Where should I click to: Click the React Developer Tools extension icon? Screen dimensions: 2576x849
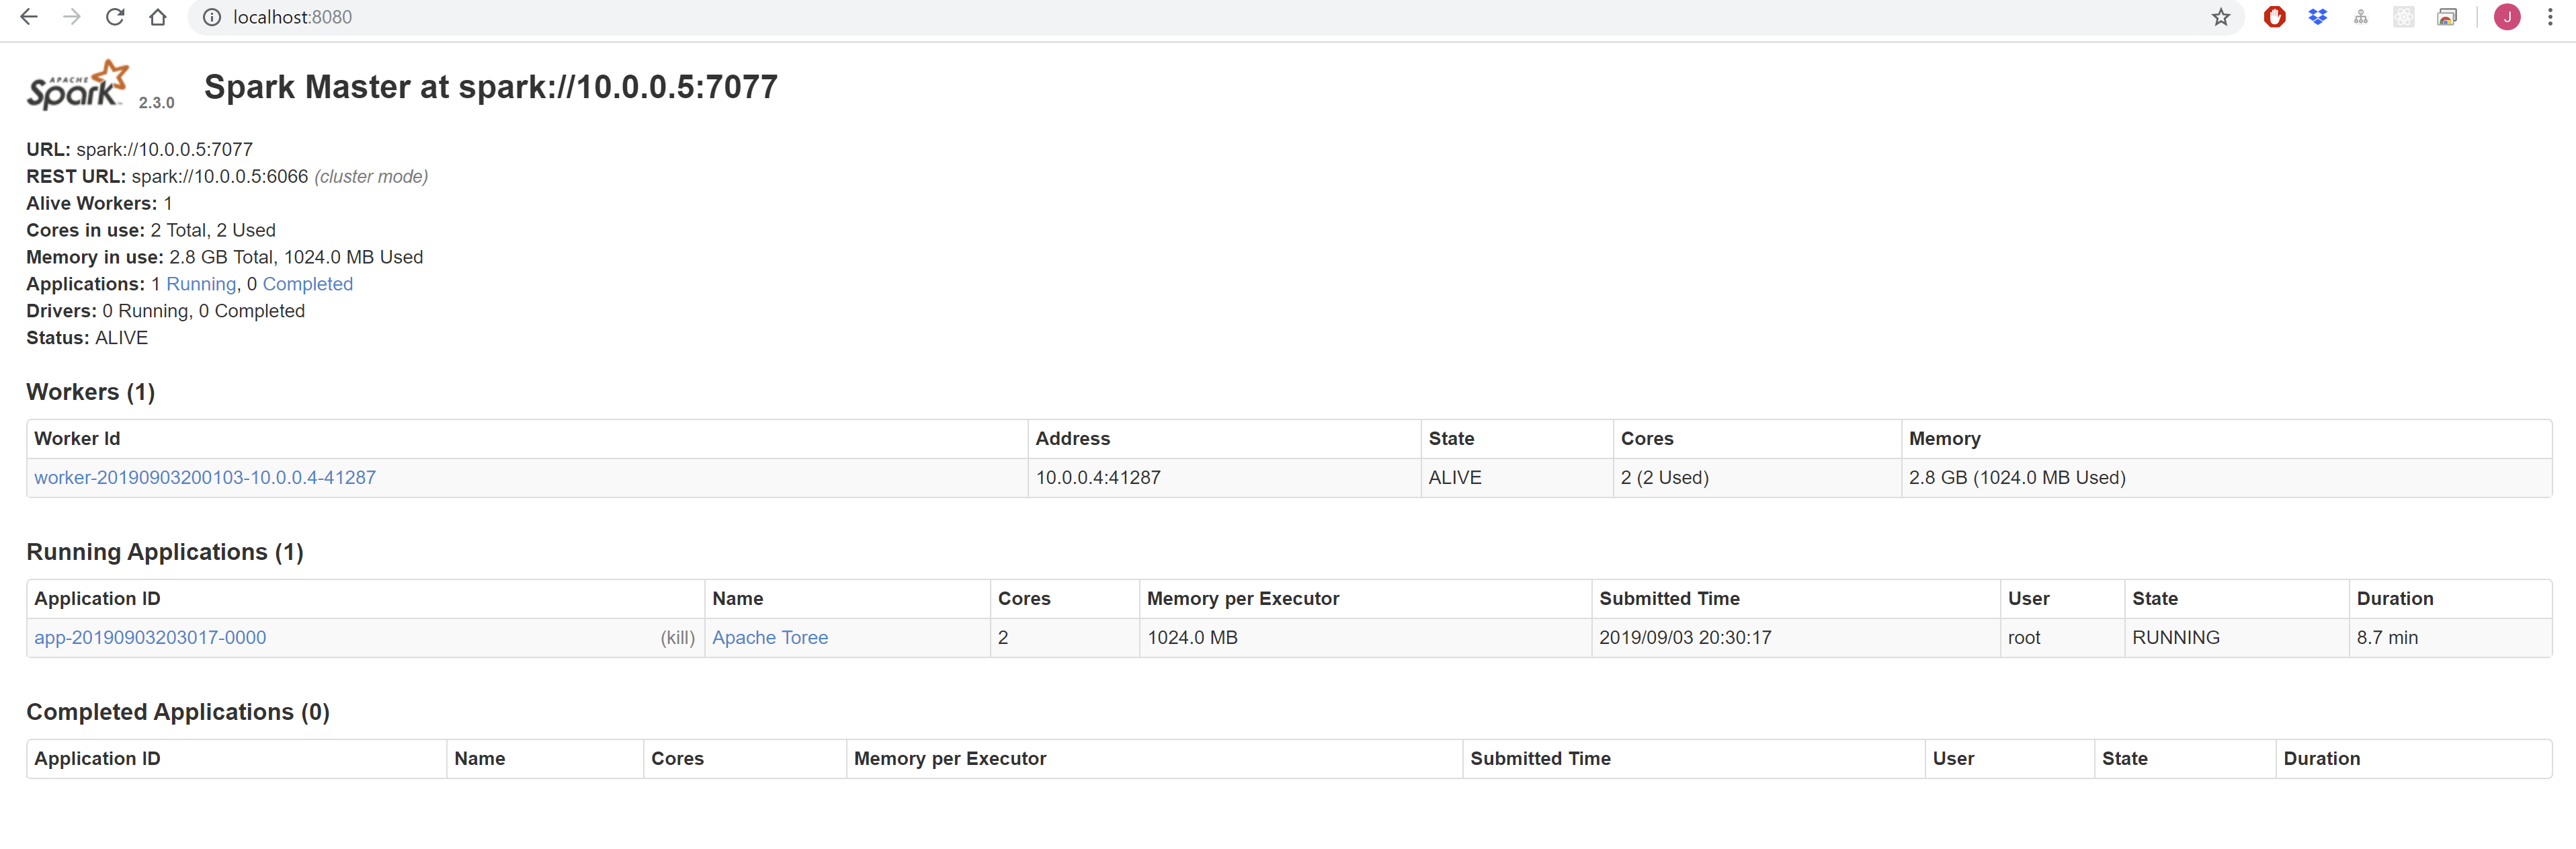coord(2404,17)
